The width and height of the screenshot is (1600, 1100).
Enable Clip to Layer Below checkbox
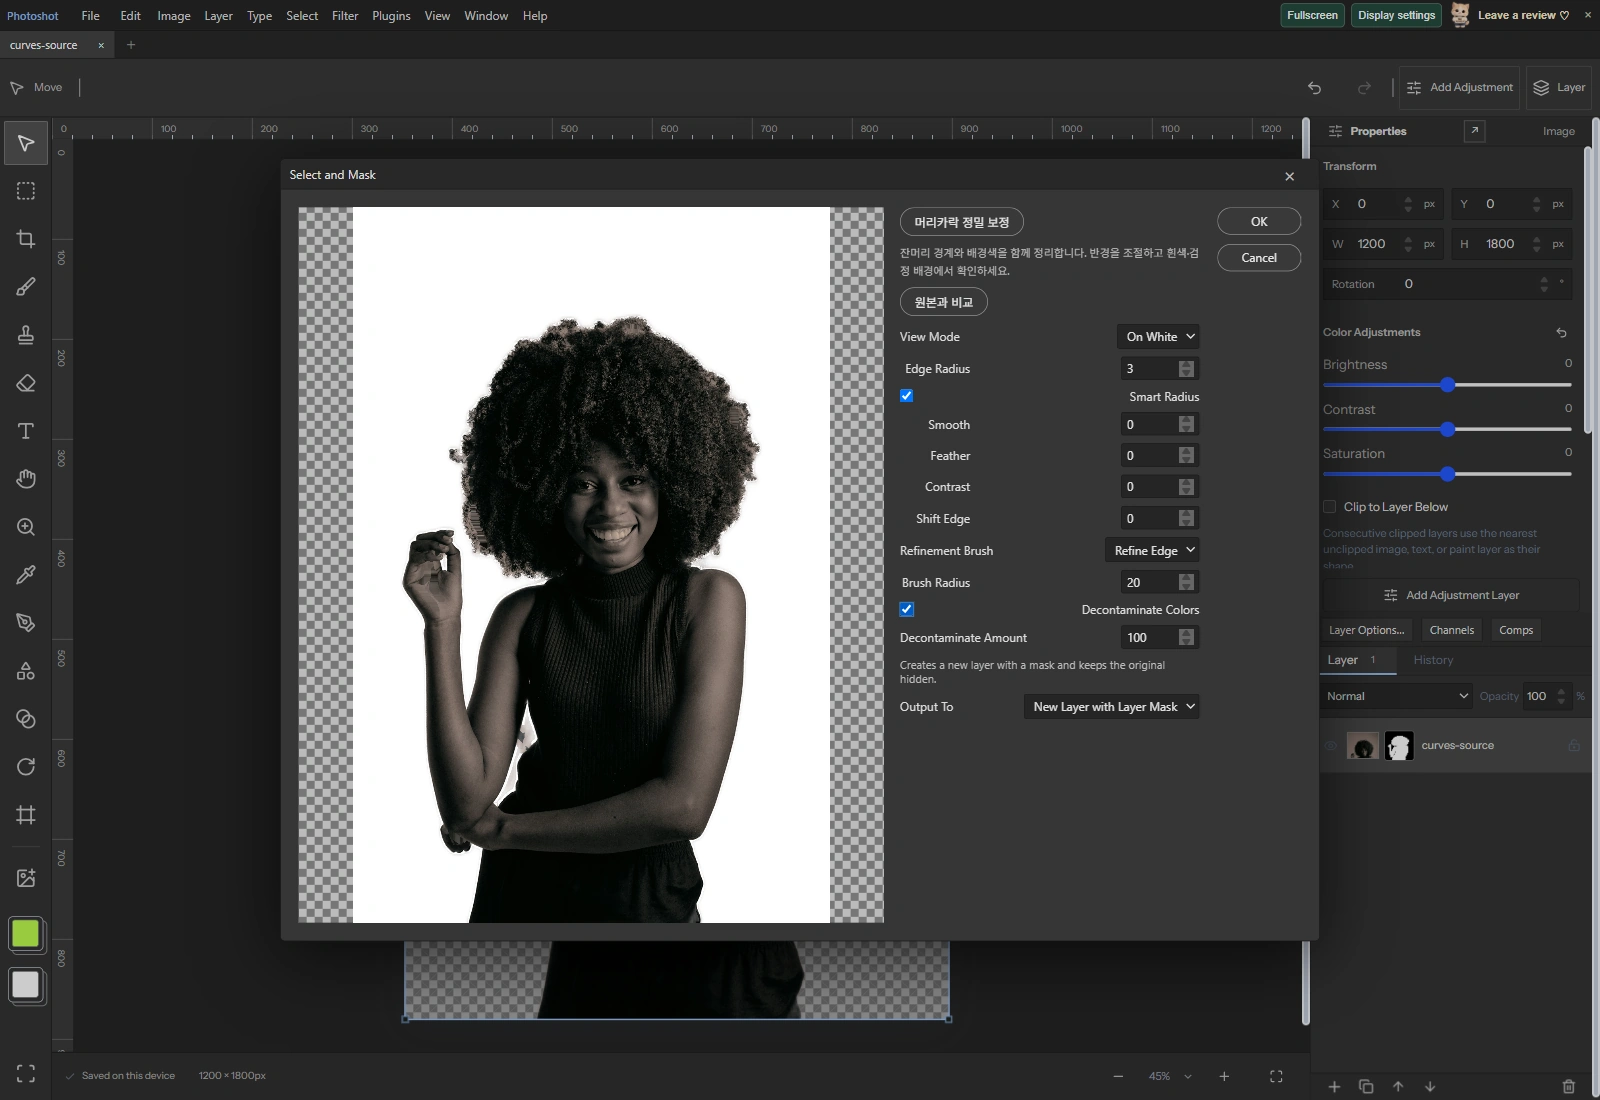(1330, 507)
